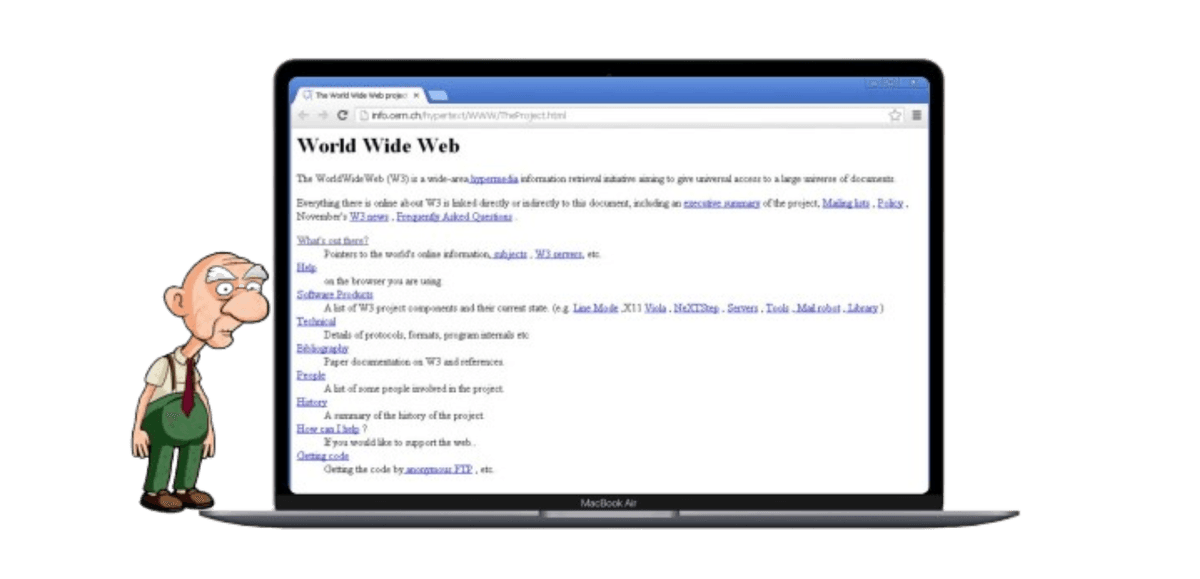Open the "What's out there?" link
Screen dimensions: 1200x579
point(332,241)
